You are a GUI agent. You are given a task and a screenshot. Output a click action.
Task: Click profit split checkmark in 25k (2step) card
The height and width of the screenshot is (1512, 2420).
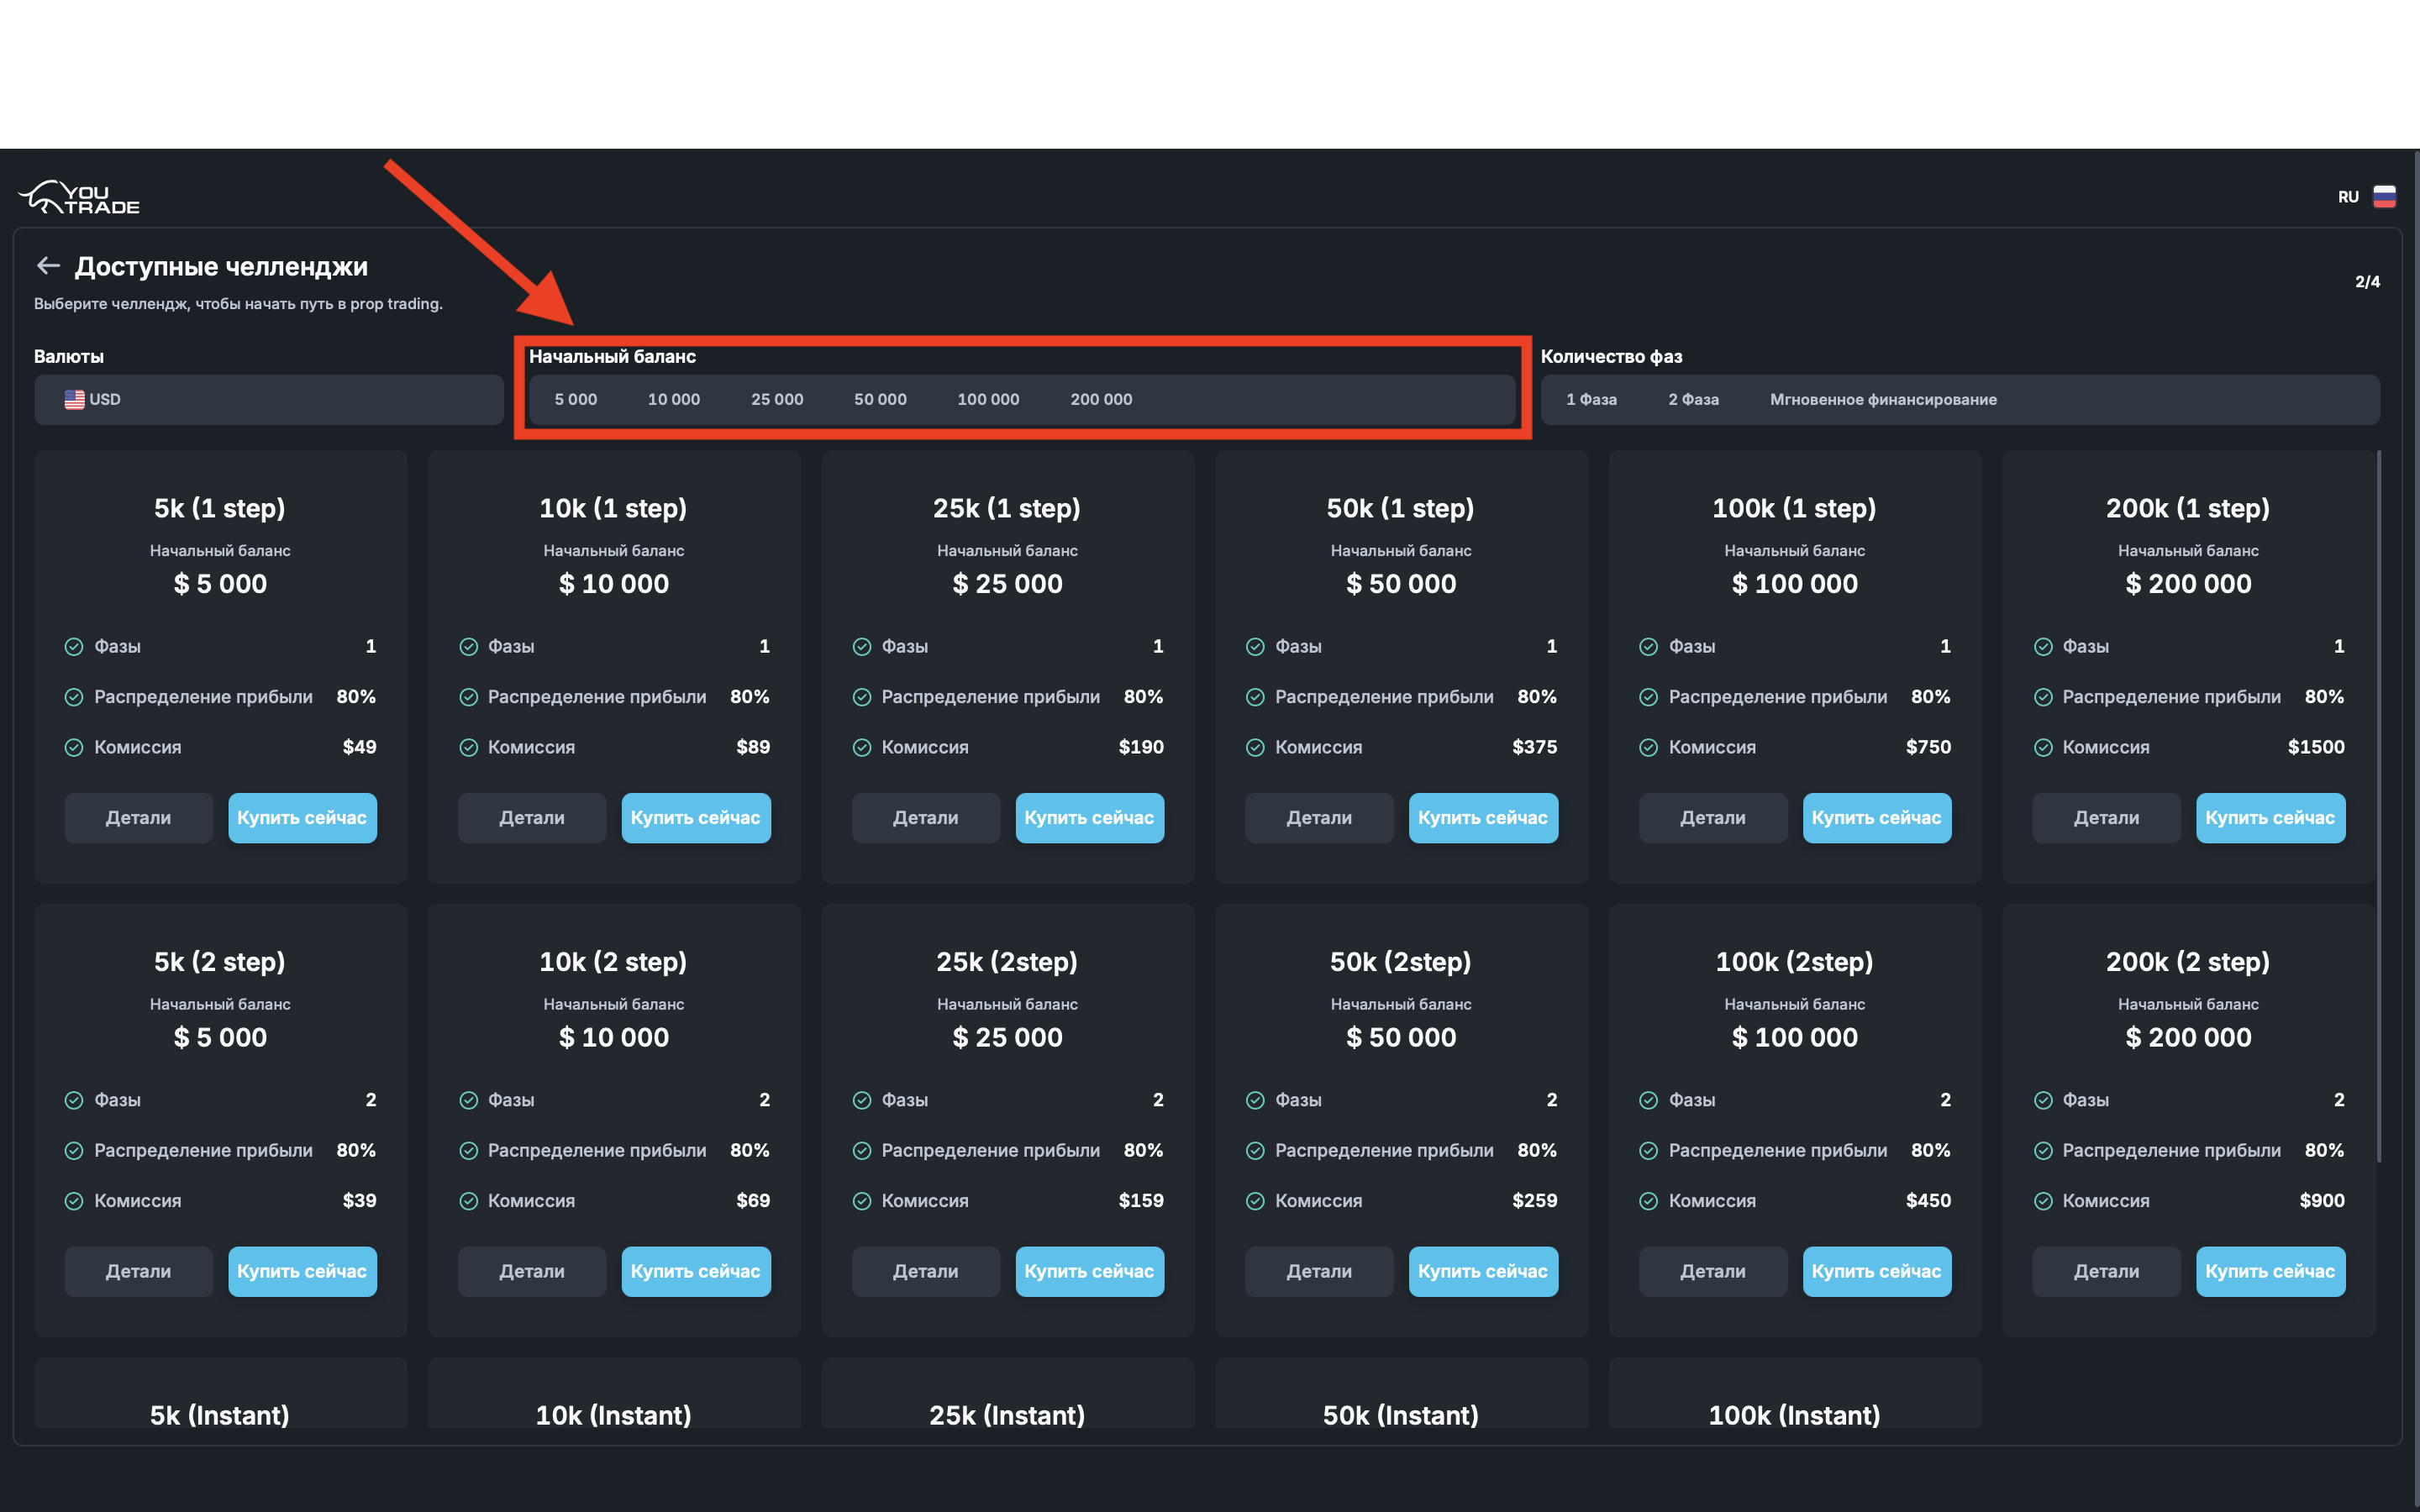[862, 1151]
